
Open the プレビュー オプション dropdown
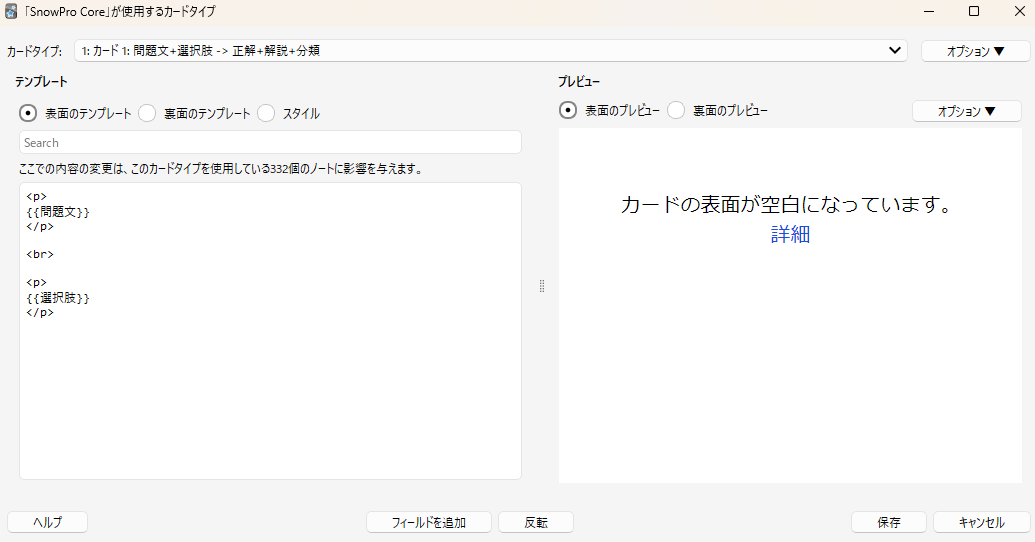click(966, 111)
